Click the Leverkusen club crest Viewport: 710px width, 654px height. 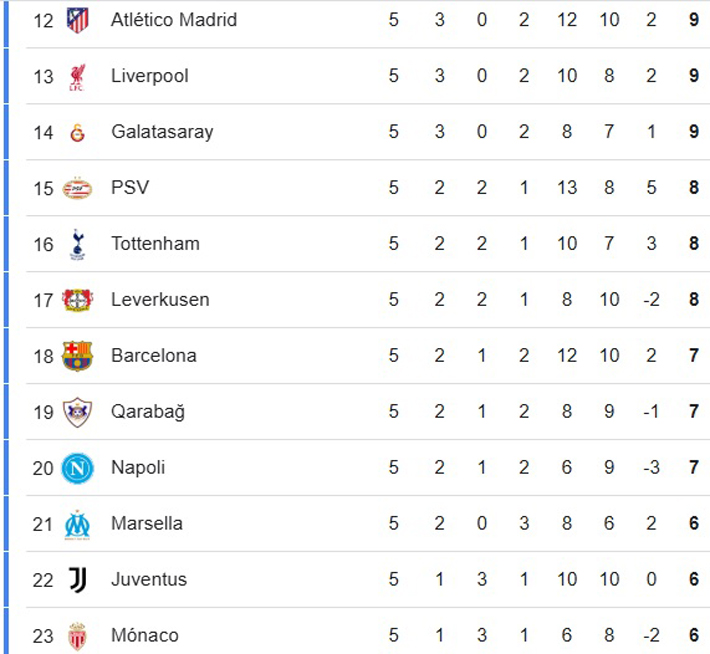[x=77, y=300]
